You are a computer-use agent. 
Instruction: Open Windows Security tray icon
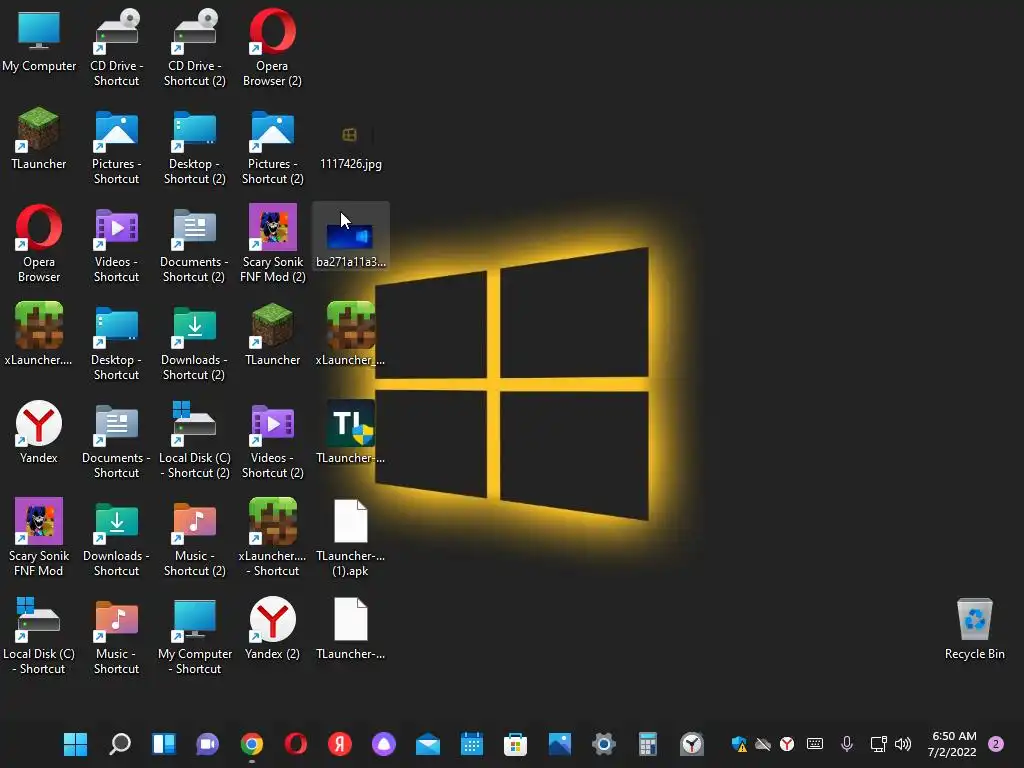pyautogui.click(x=739, y=744)
